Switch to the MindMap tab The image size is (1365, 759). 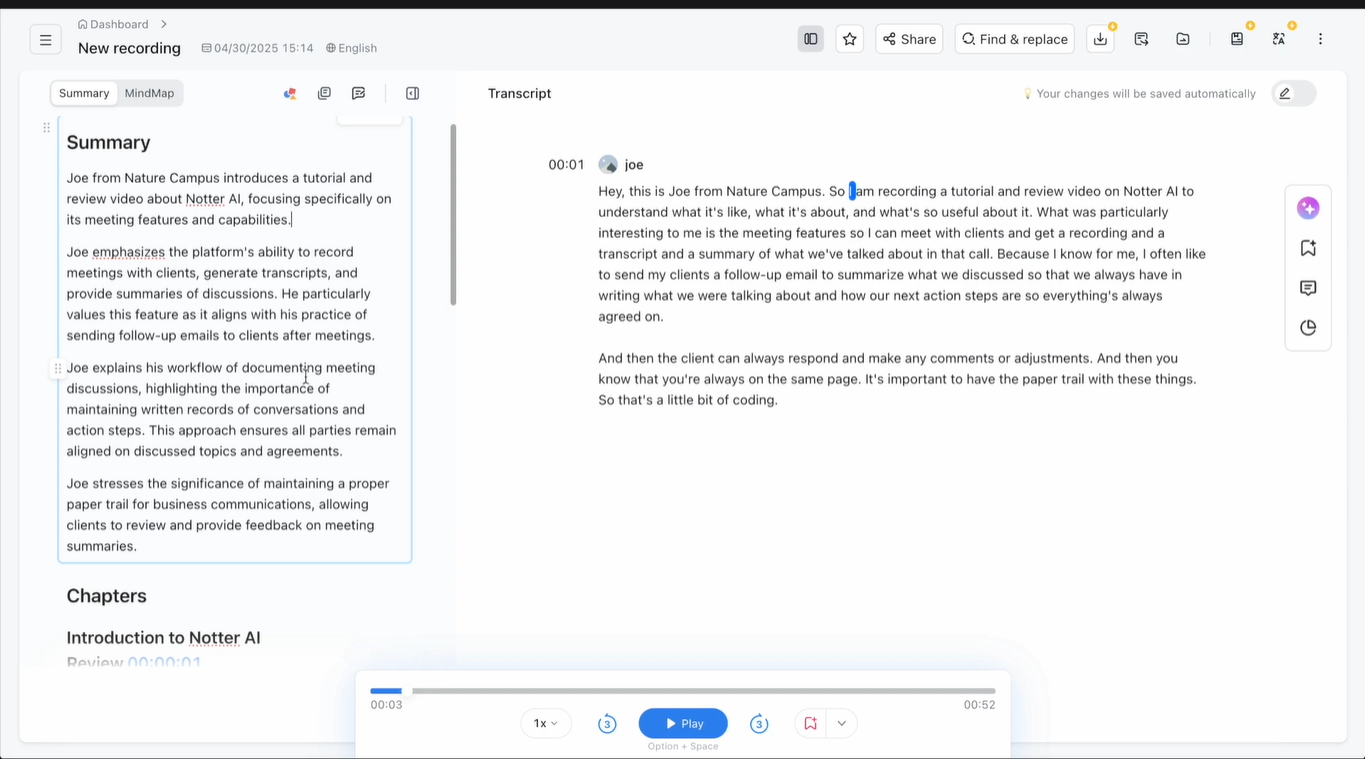[x=150, y=93]
